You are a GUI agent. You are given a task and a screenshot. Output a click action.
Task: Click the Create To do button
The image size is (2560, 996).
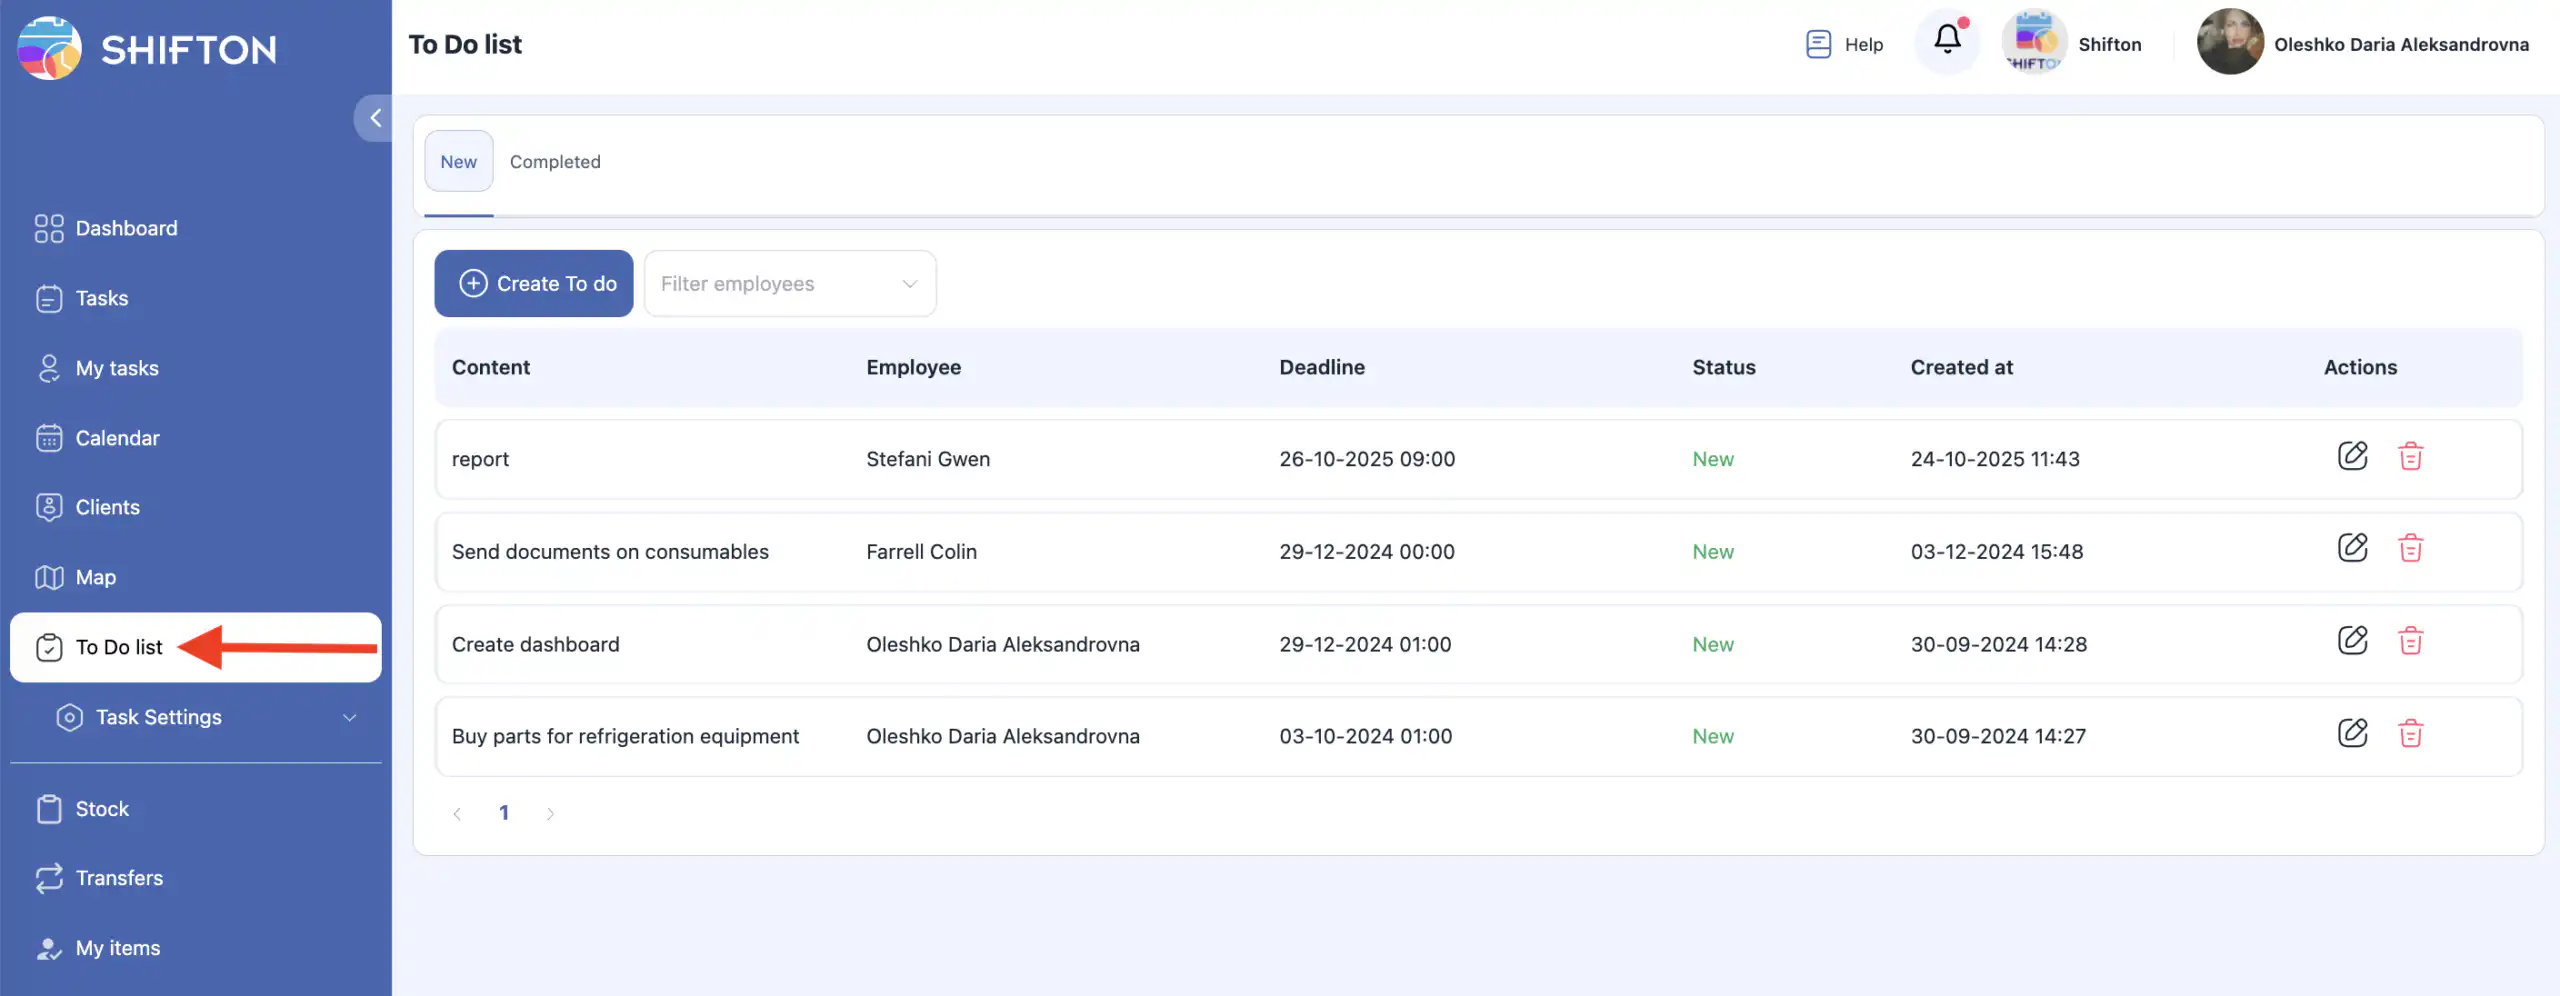coord(534,284)
